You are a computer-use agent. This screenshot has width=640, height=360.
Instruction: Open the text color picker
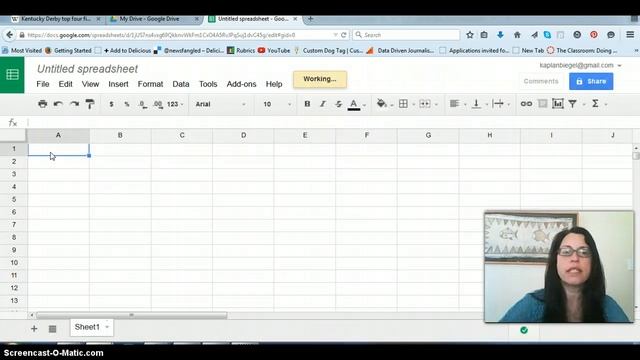click(354, 104)
